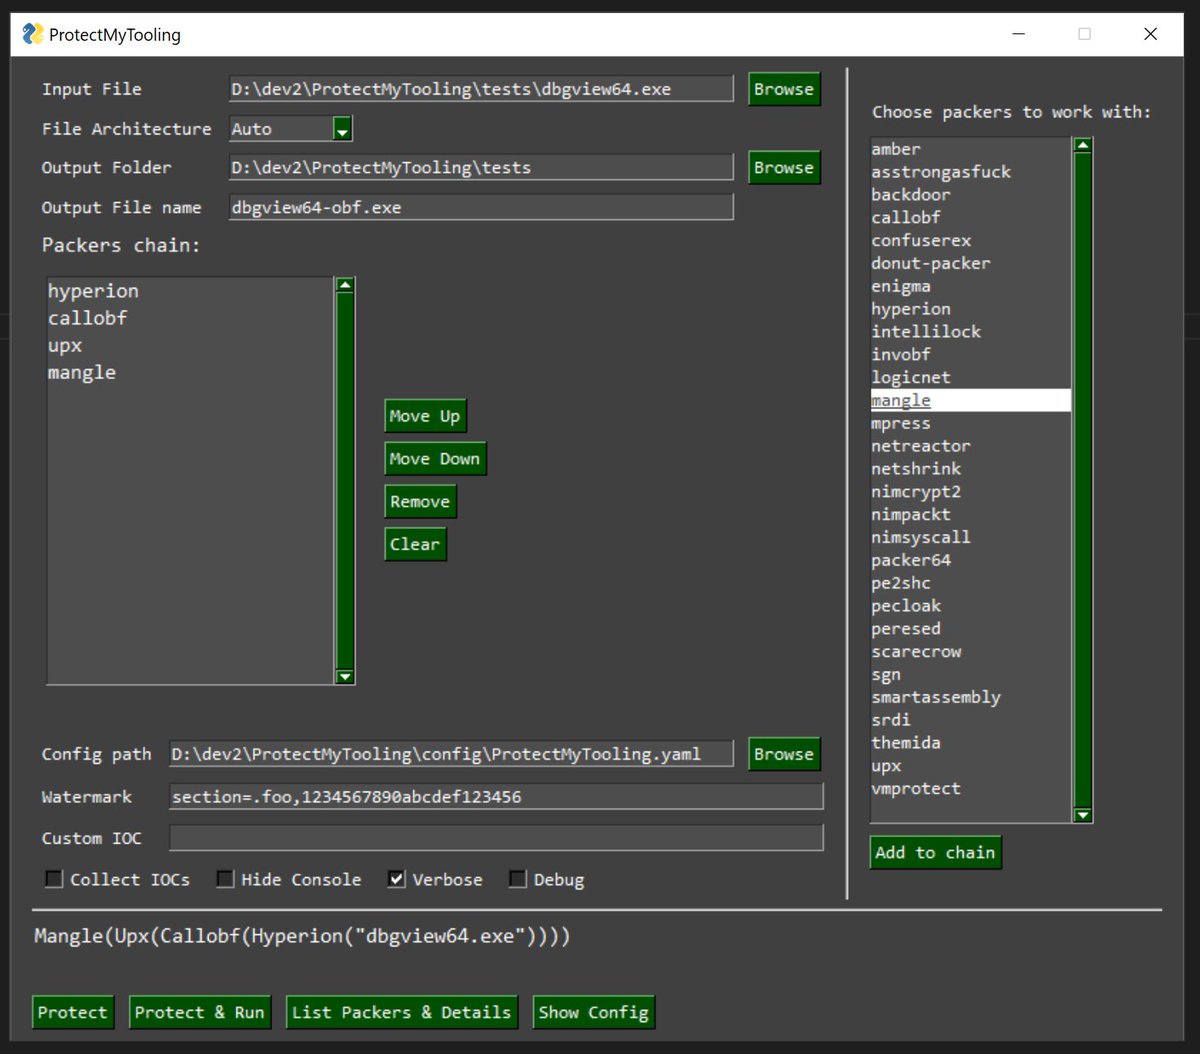
Task: Select donut-packer in the packers list
Action: 970,263
